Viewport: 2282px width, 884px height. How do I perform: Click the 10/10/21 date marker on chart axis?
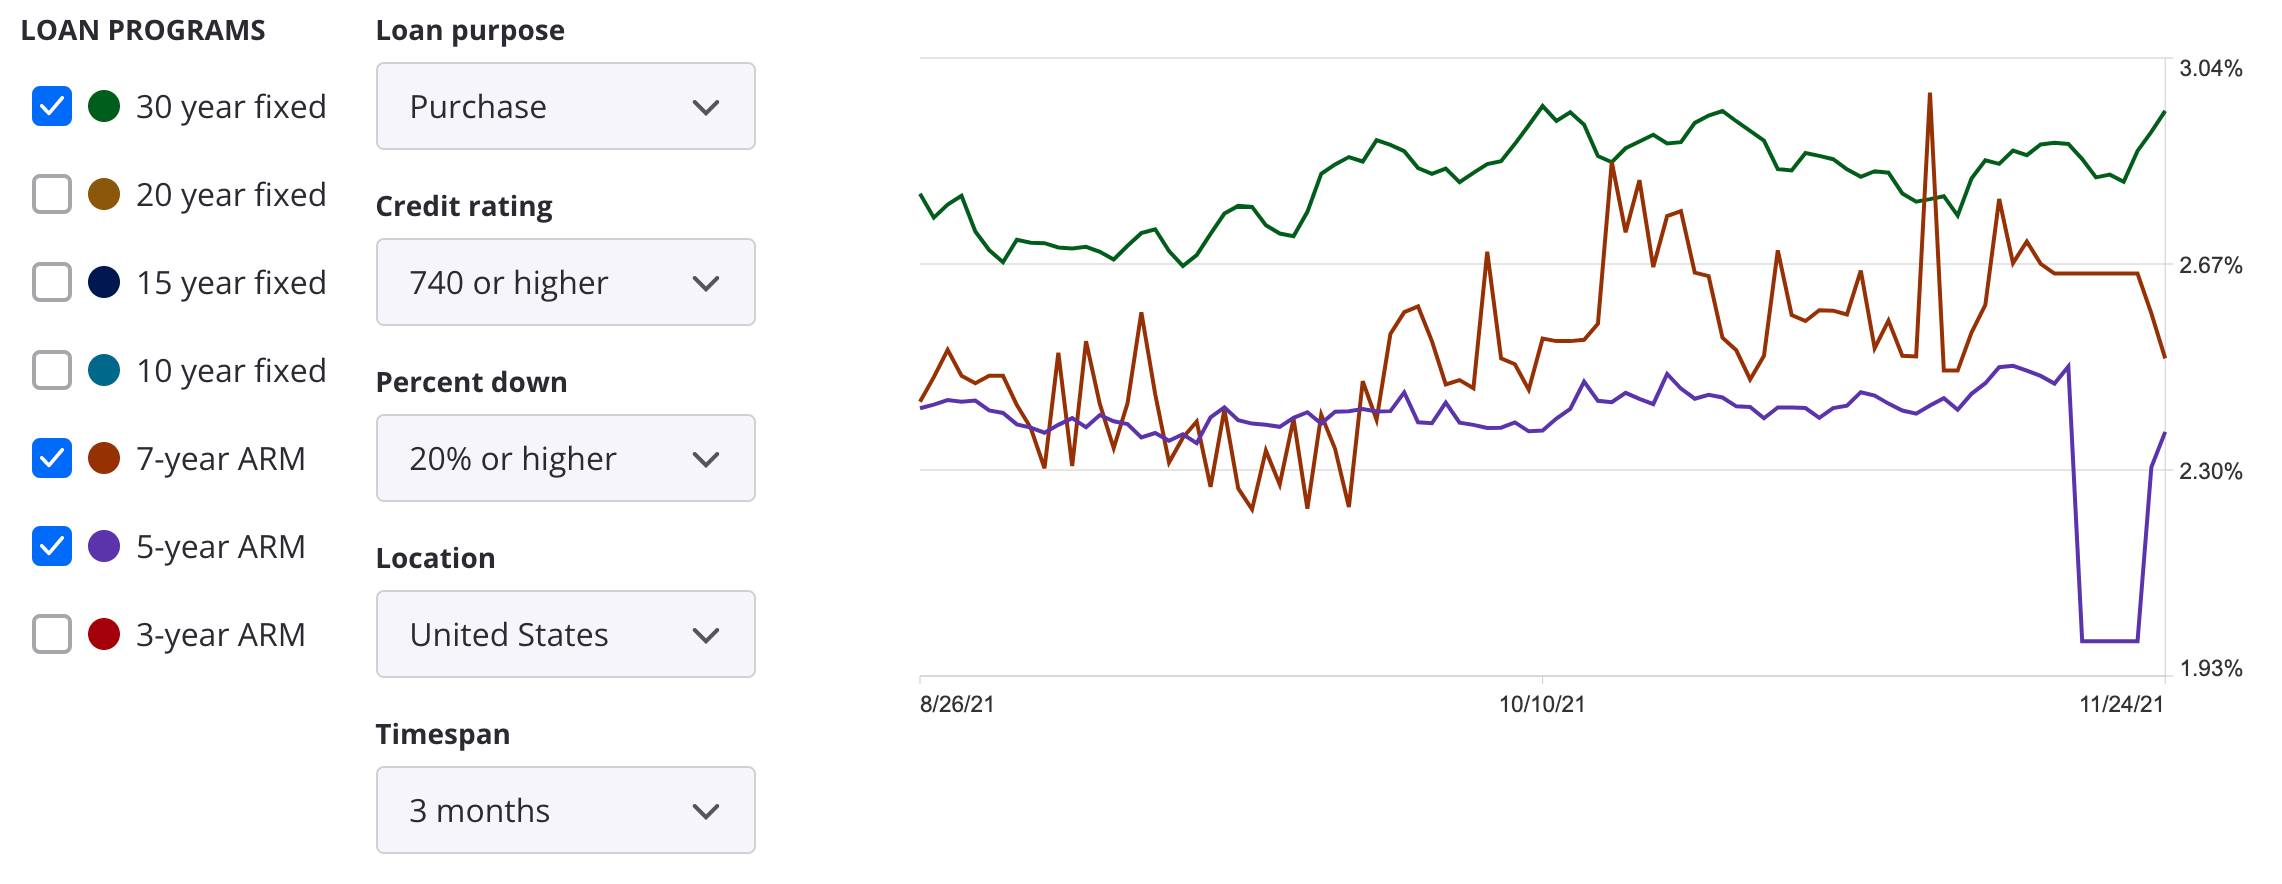click(x=1541, y=704)
